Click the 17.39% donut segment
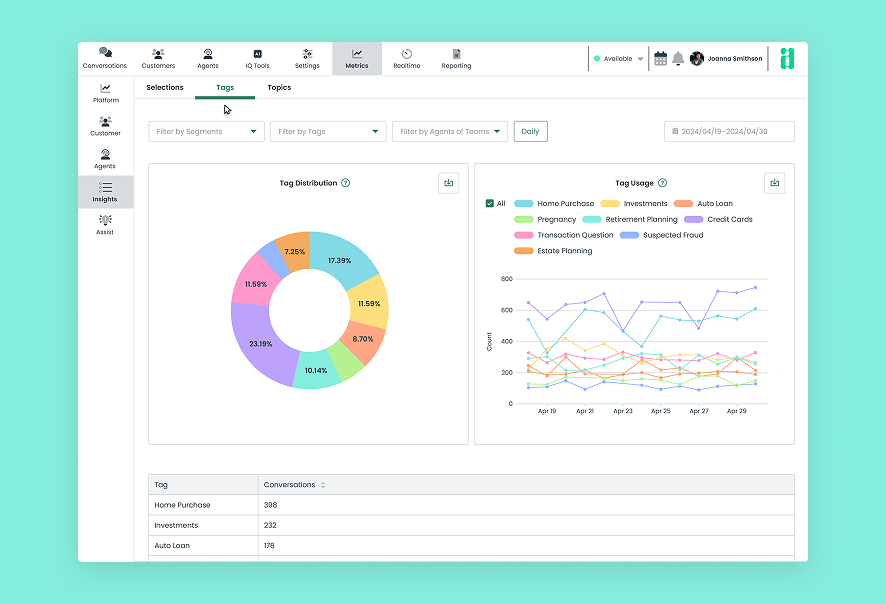Image resolution: width=886 pixels, height=604 pixels. 340,260
